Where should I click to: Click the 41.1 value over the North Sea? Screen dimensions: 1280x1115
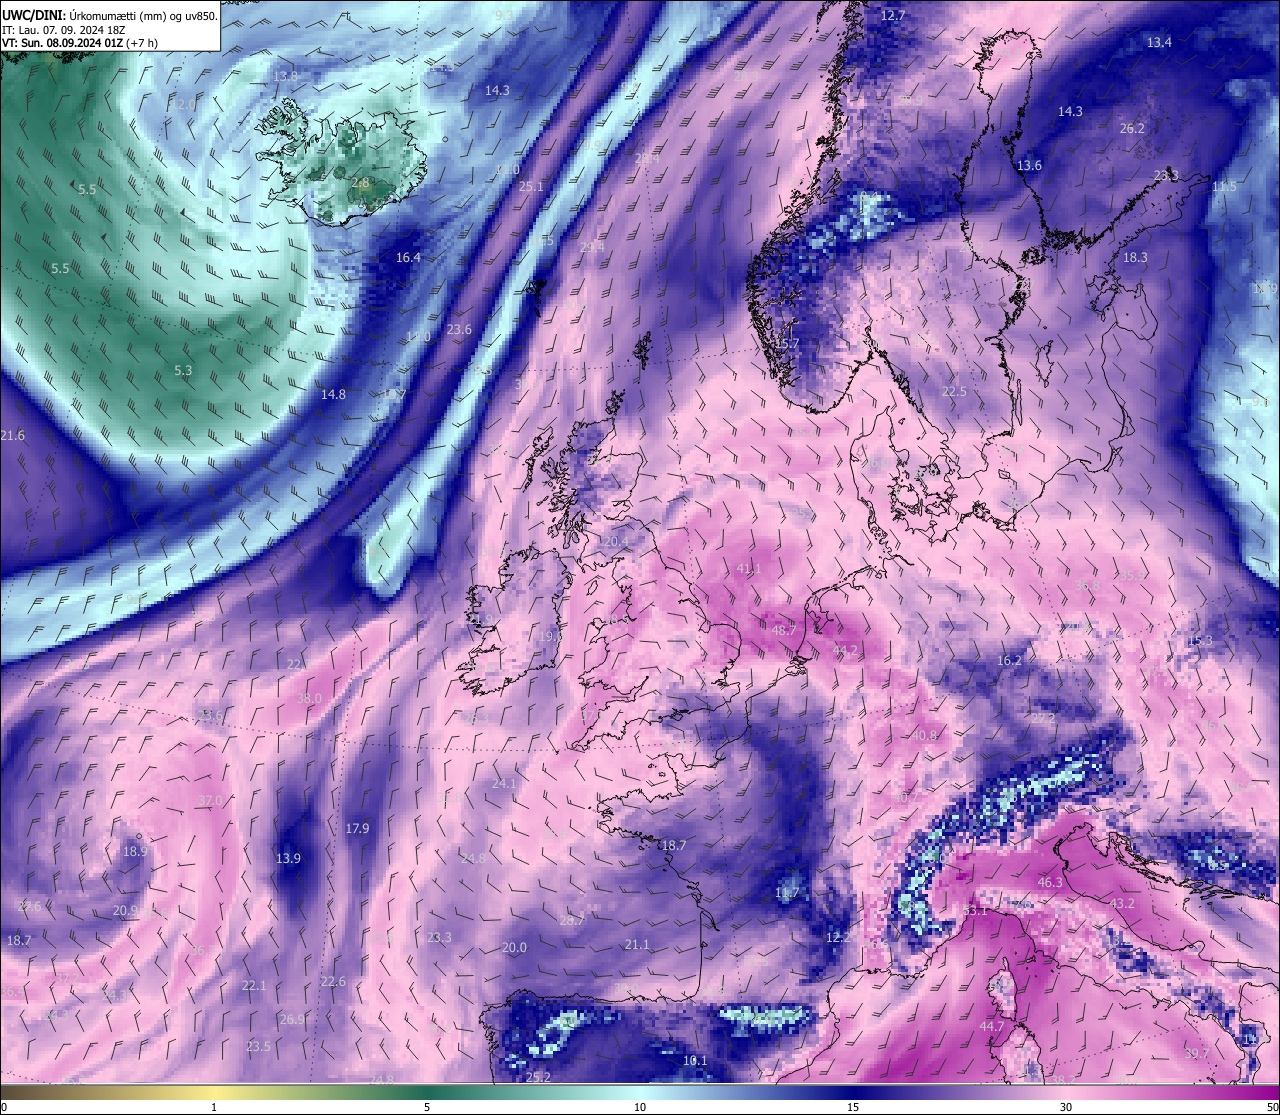tap(749, 569)
